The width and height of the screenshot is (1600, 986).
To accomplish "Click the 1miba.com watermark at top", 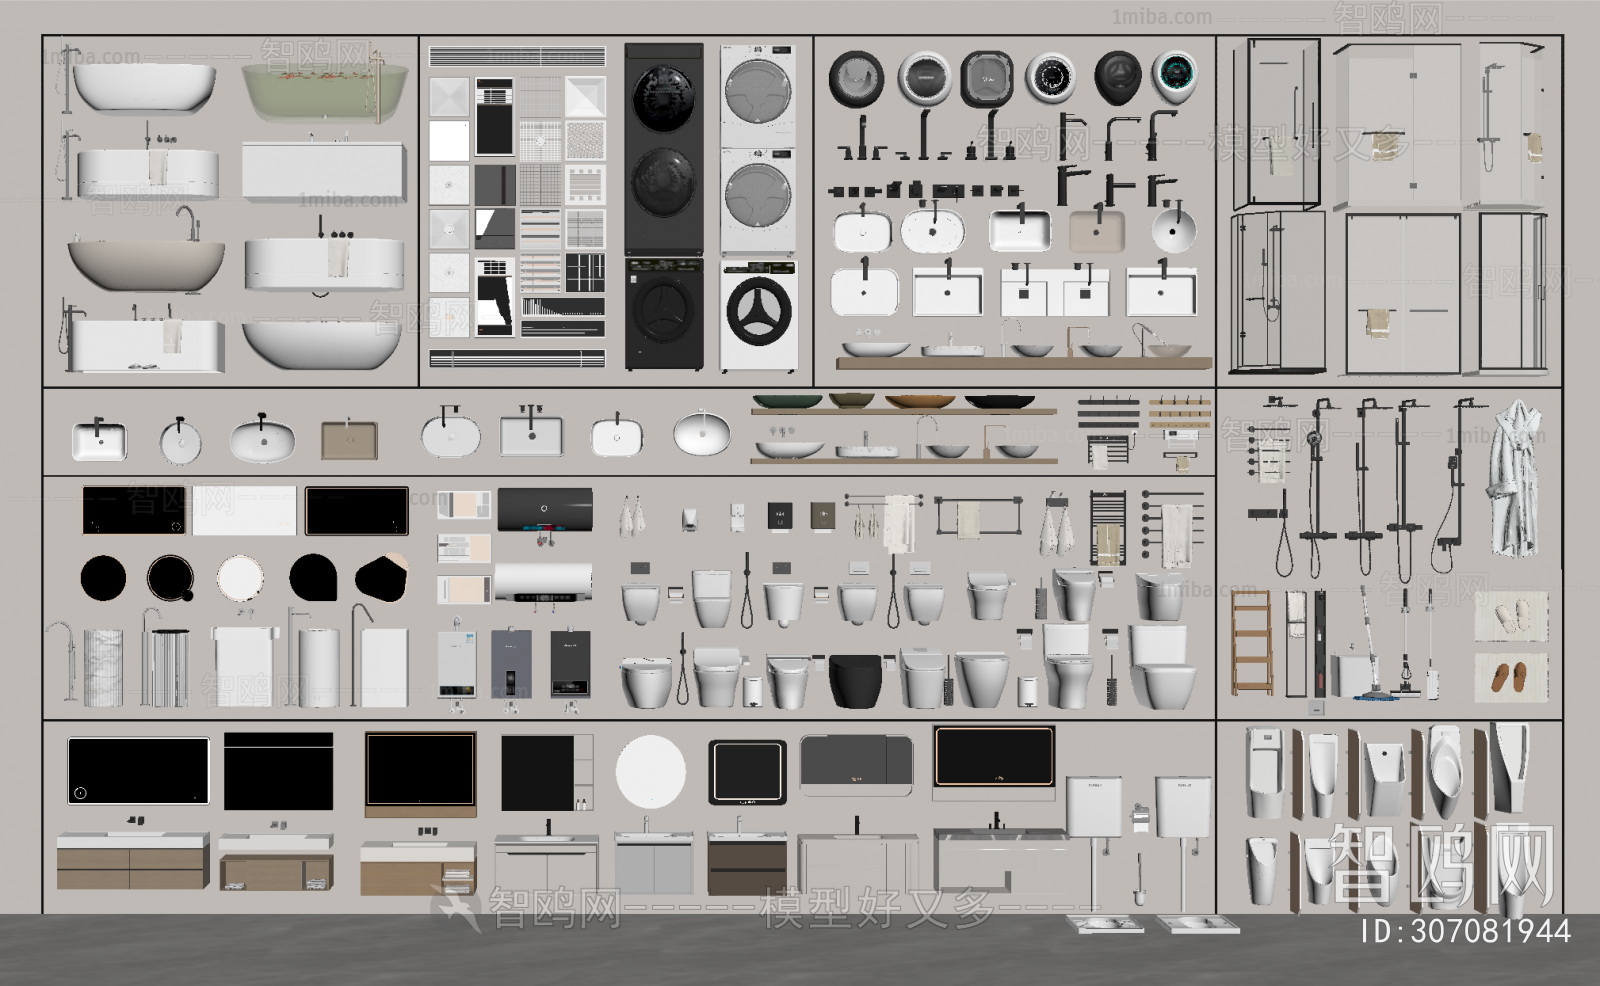I will (1161, 17).
